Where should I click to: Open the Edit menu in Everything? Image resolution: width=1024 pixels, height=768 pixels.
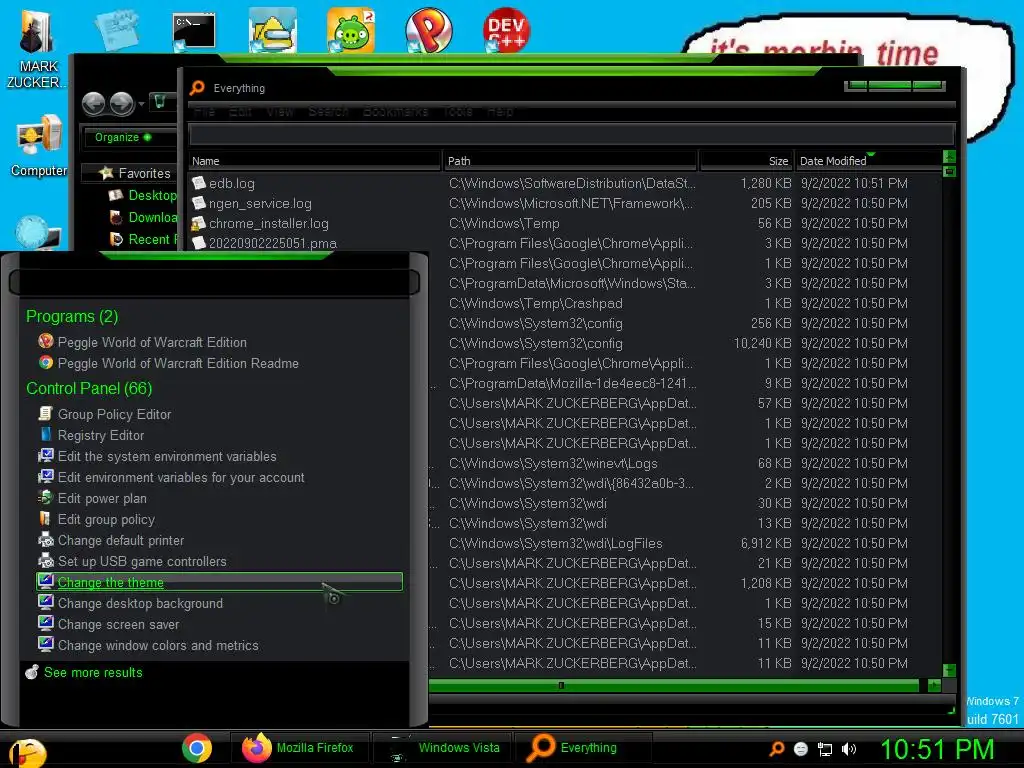pos(240,112)
